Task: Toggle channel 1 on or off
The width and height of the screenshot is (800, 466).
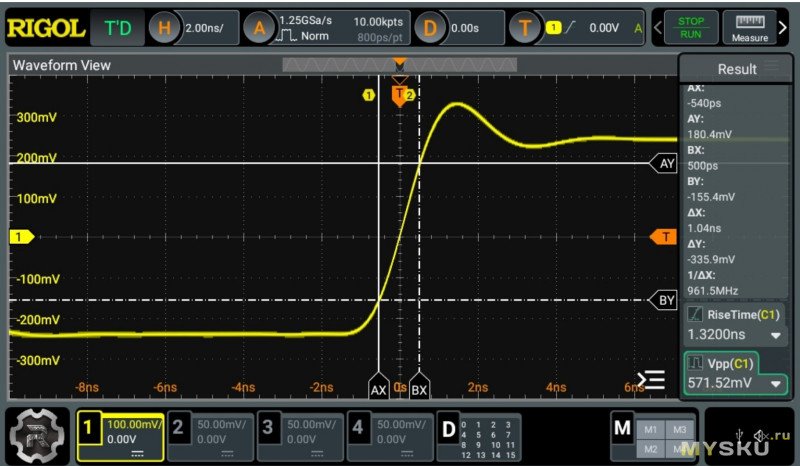Action: [89, 430]
